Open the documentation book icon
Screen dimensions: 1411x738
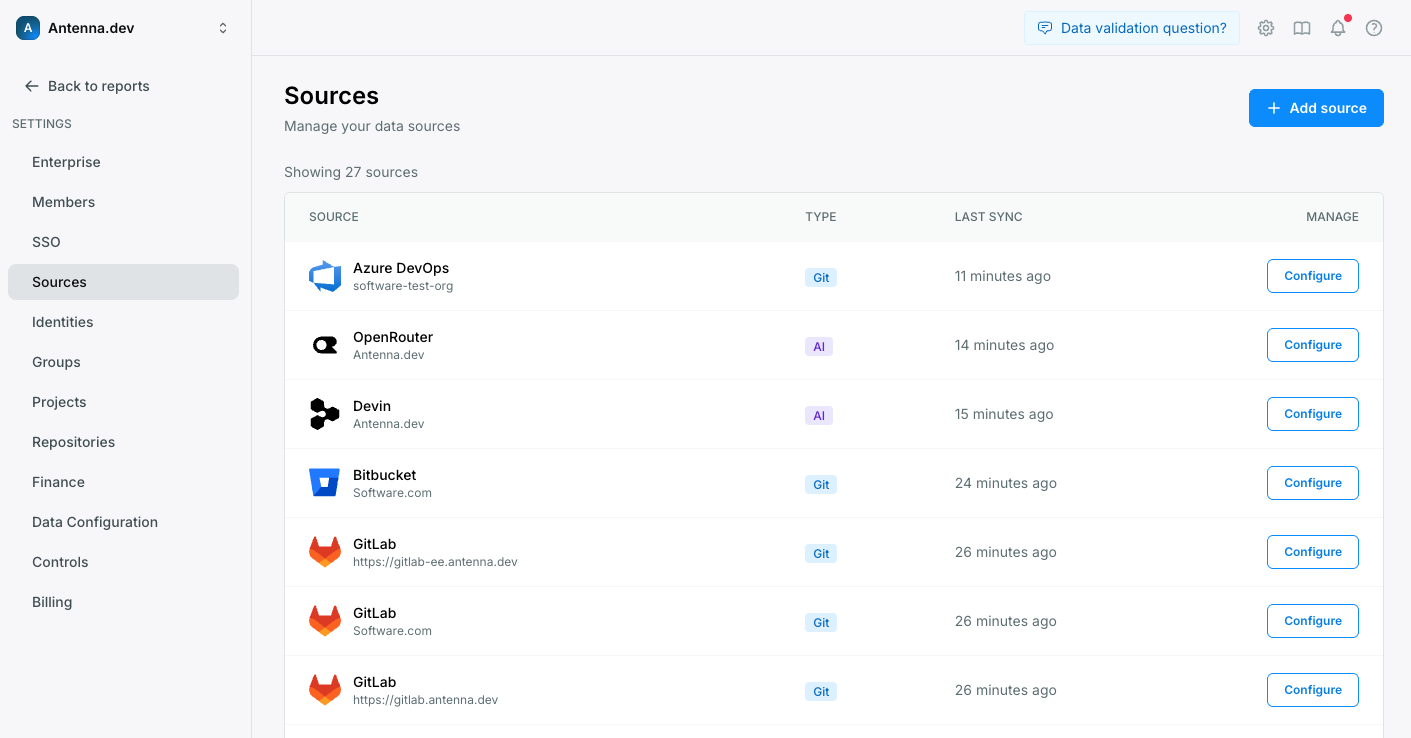1302,28
